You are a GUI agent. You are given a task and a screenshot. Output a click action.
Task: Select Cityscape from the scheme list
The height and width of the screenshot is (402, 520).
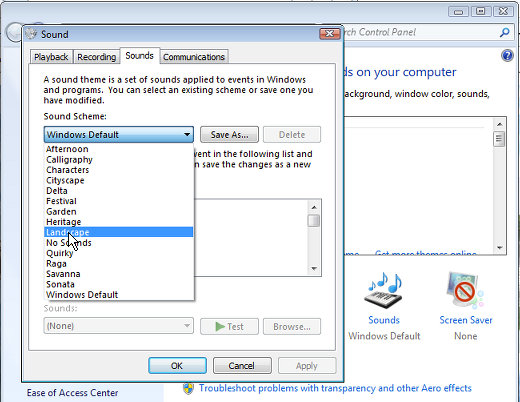(119, 180)
